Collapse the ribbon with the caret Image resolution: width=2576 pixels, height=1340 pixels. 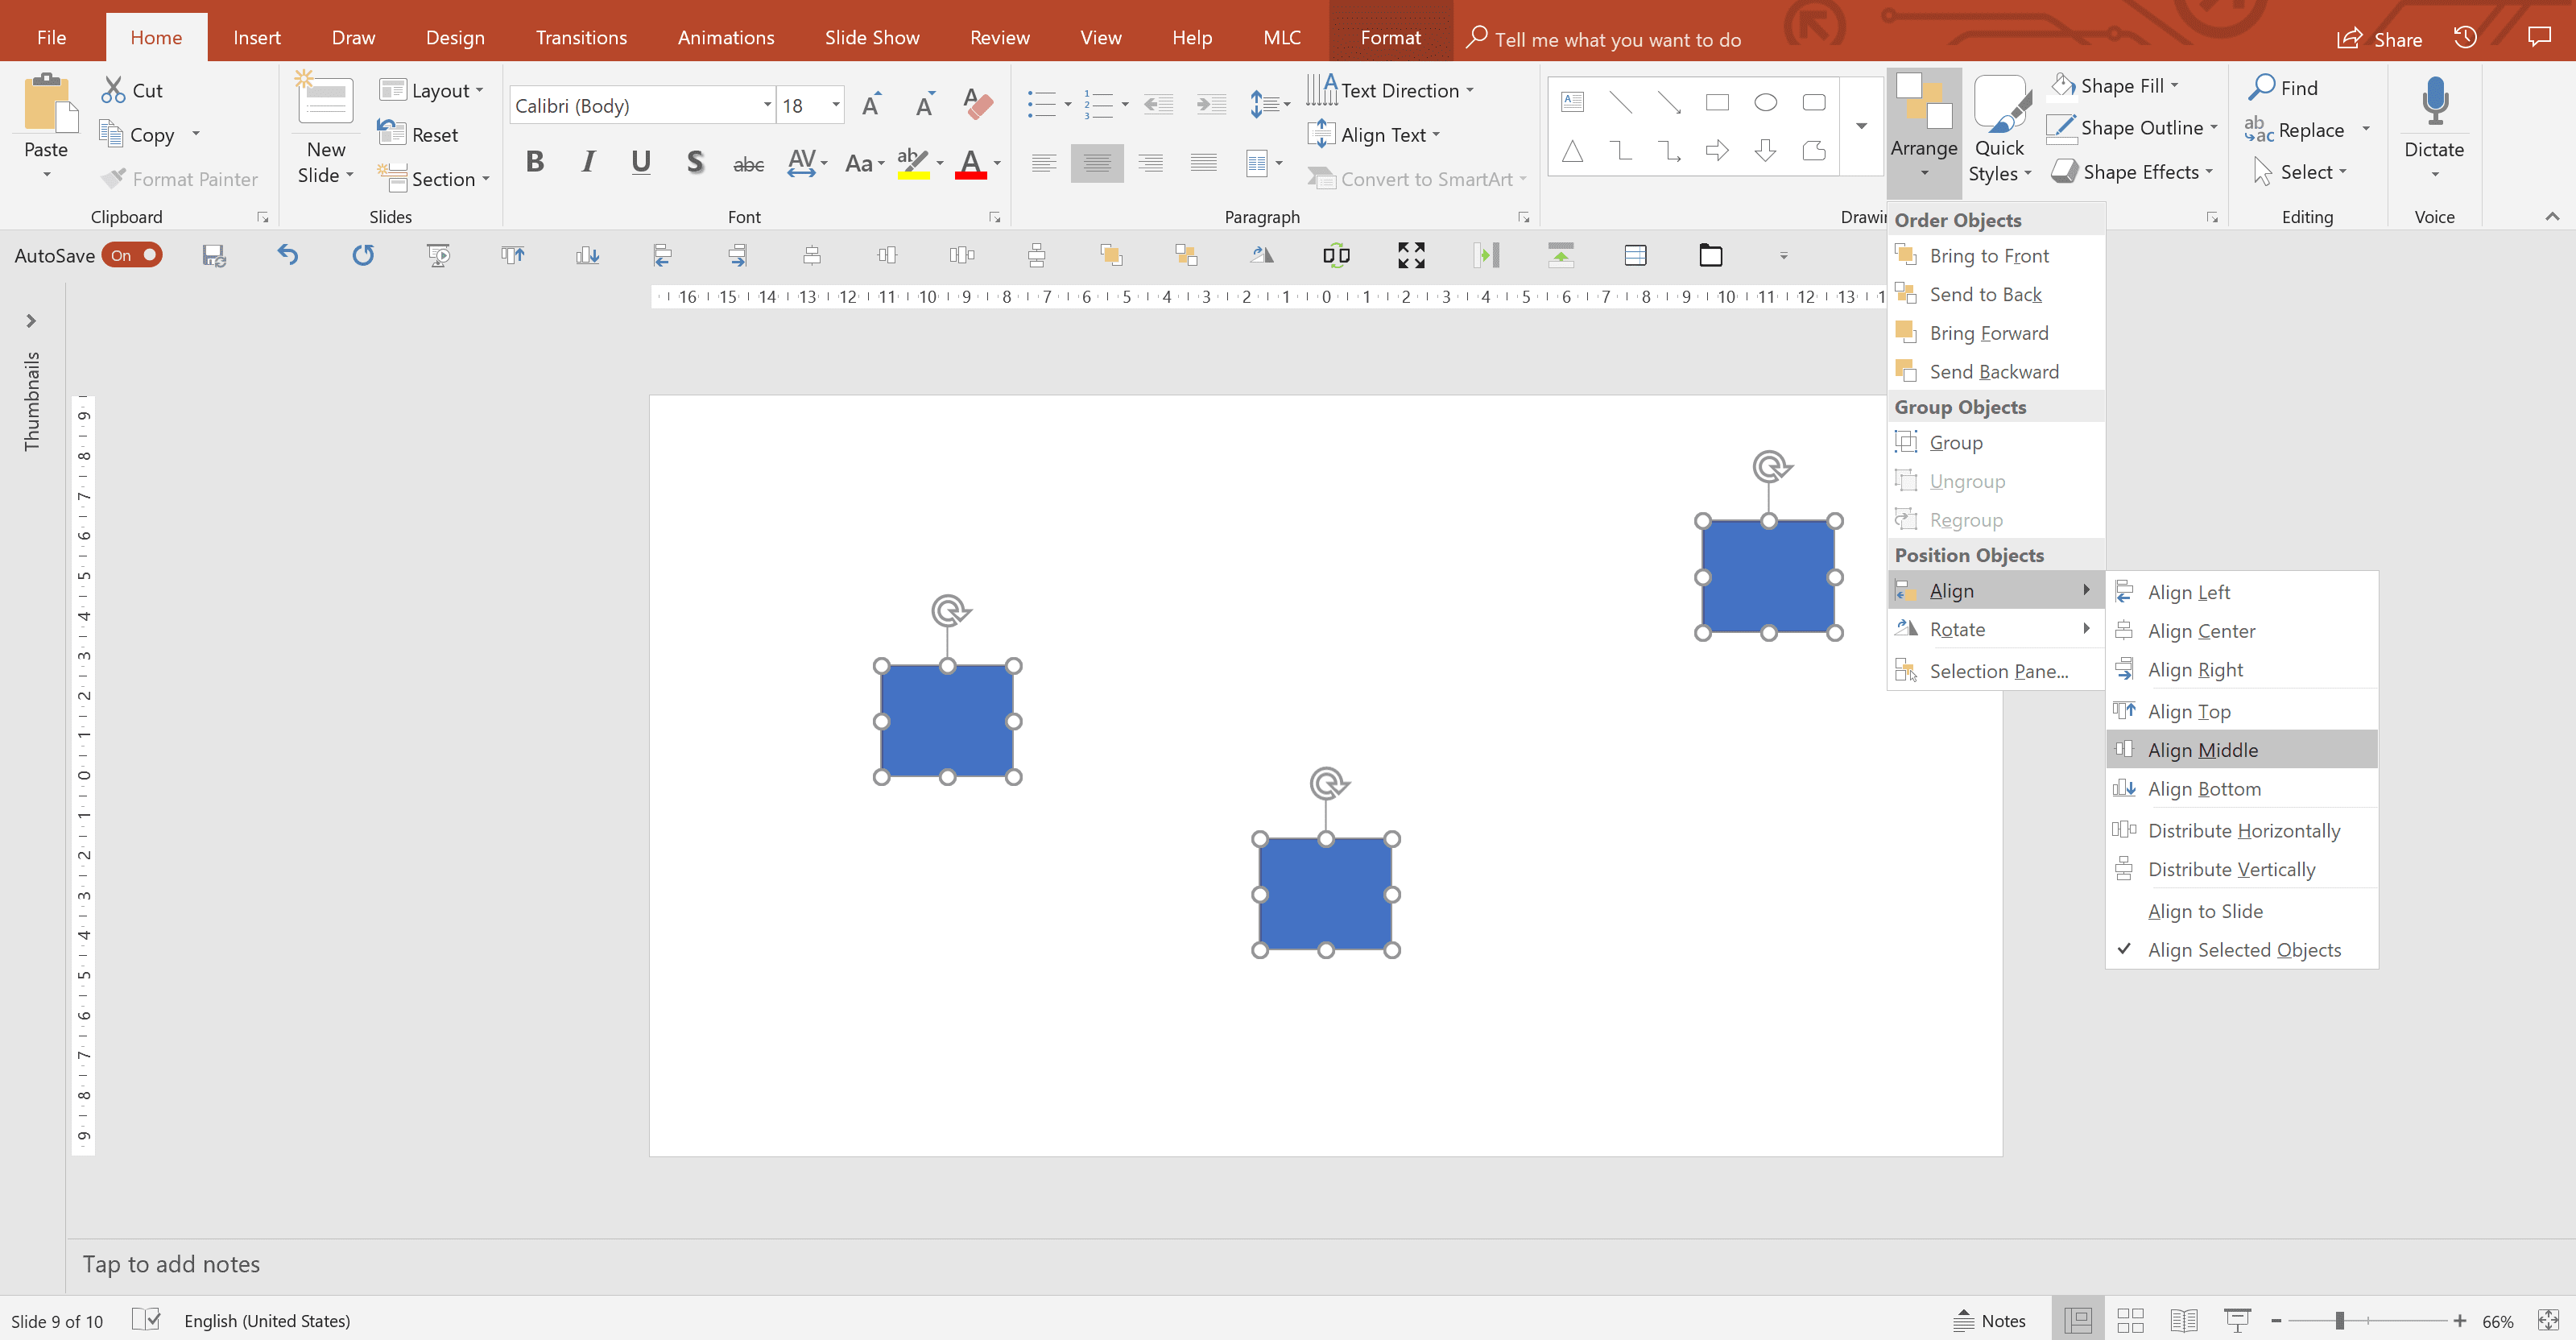pos(2552,216)
